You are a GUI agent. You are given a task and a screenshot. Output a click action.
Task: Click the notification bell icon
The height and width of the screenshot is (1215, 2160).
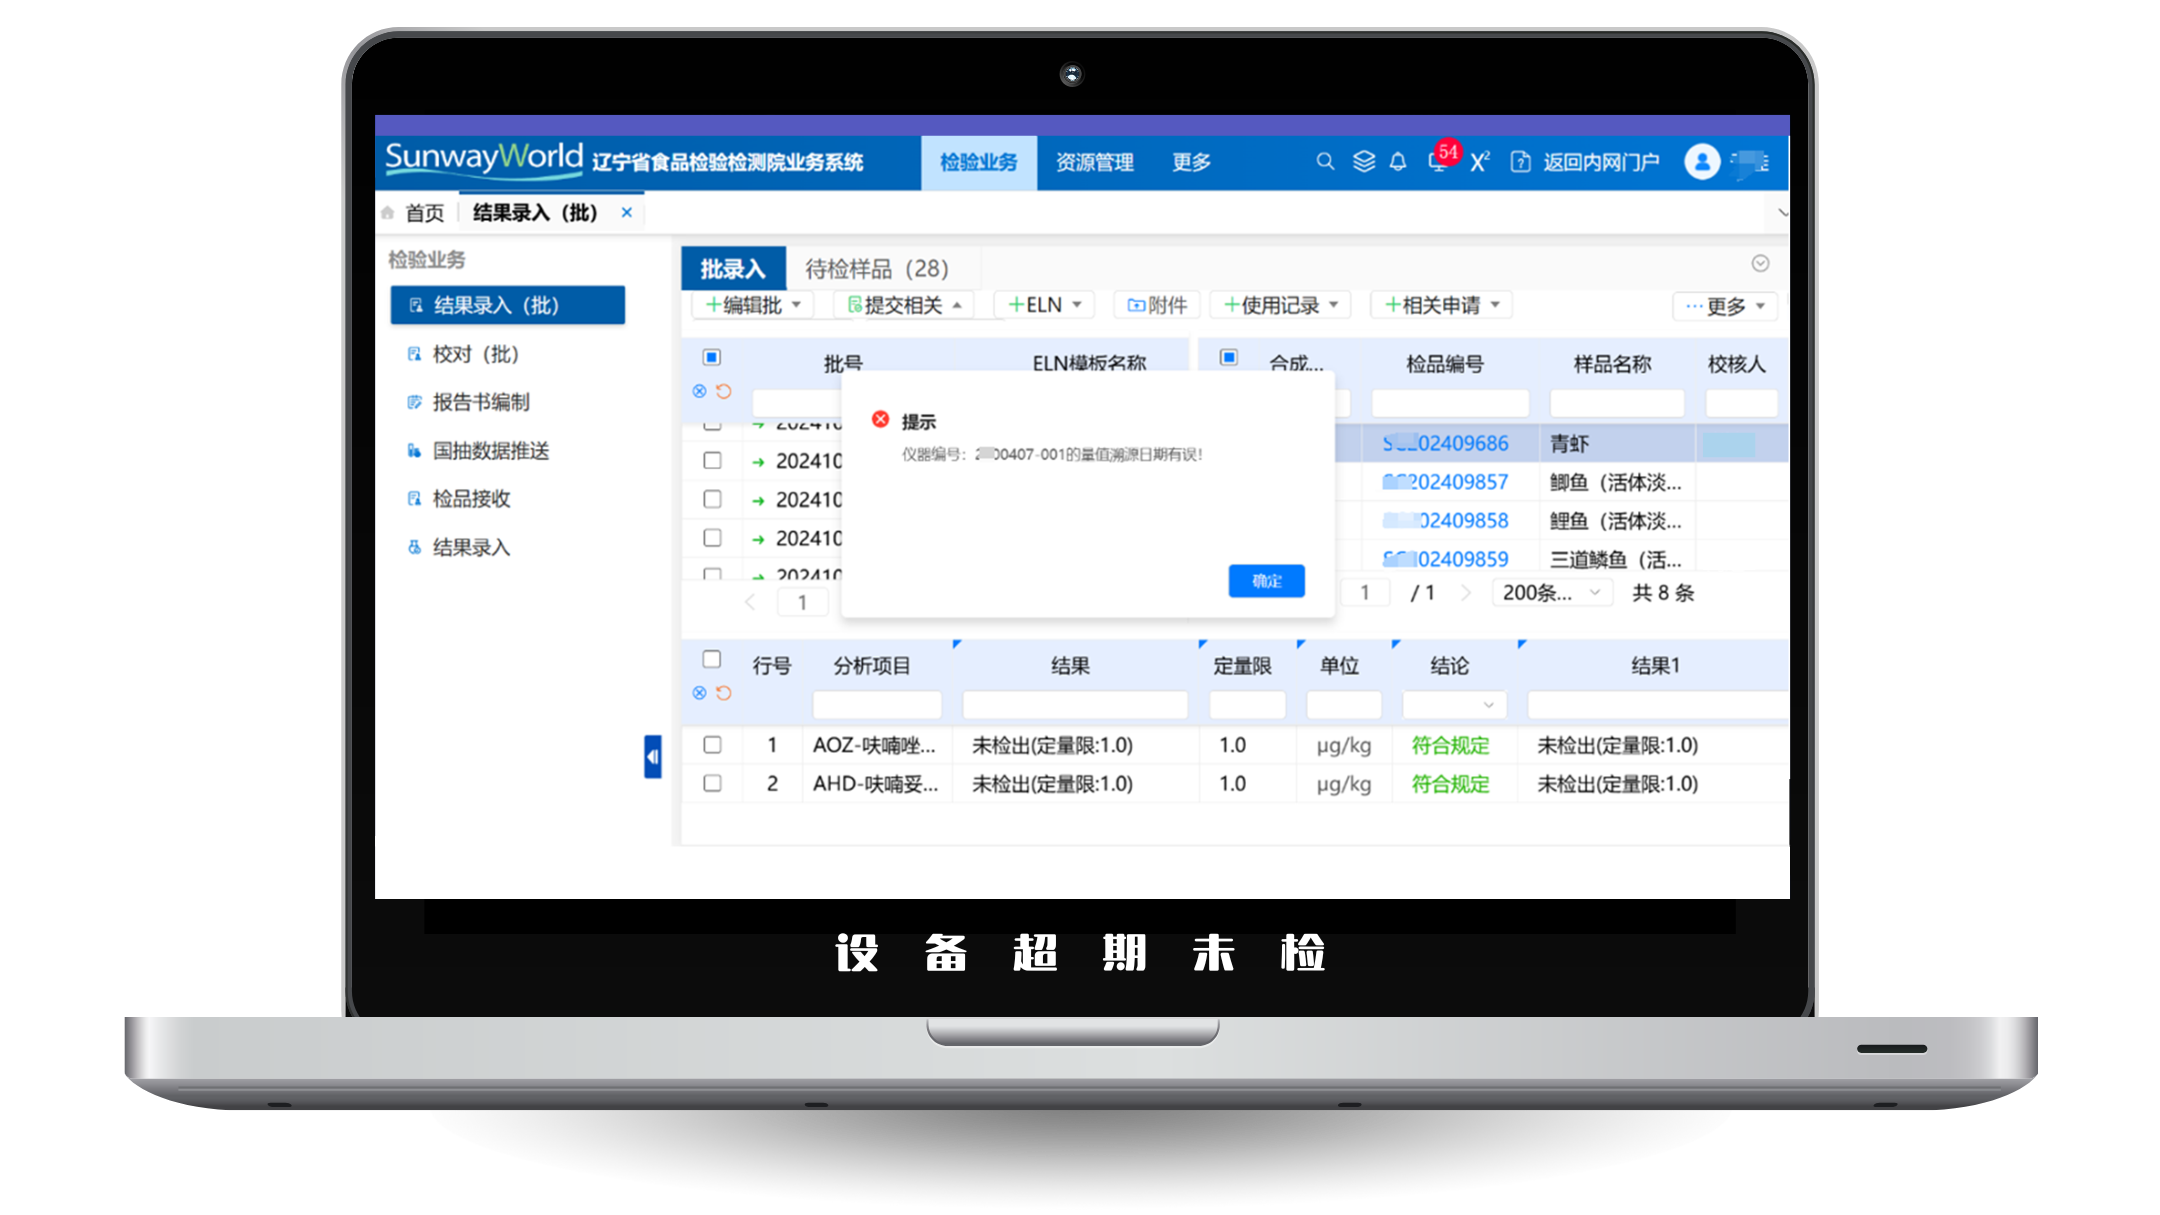tap(1398, 161)
